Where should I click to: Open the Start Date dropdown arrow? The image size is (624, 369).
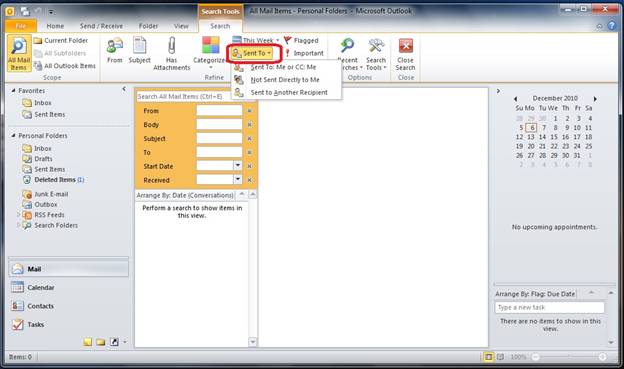(238, 166)
